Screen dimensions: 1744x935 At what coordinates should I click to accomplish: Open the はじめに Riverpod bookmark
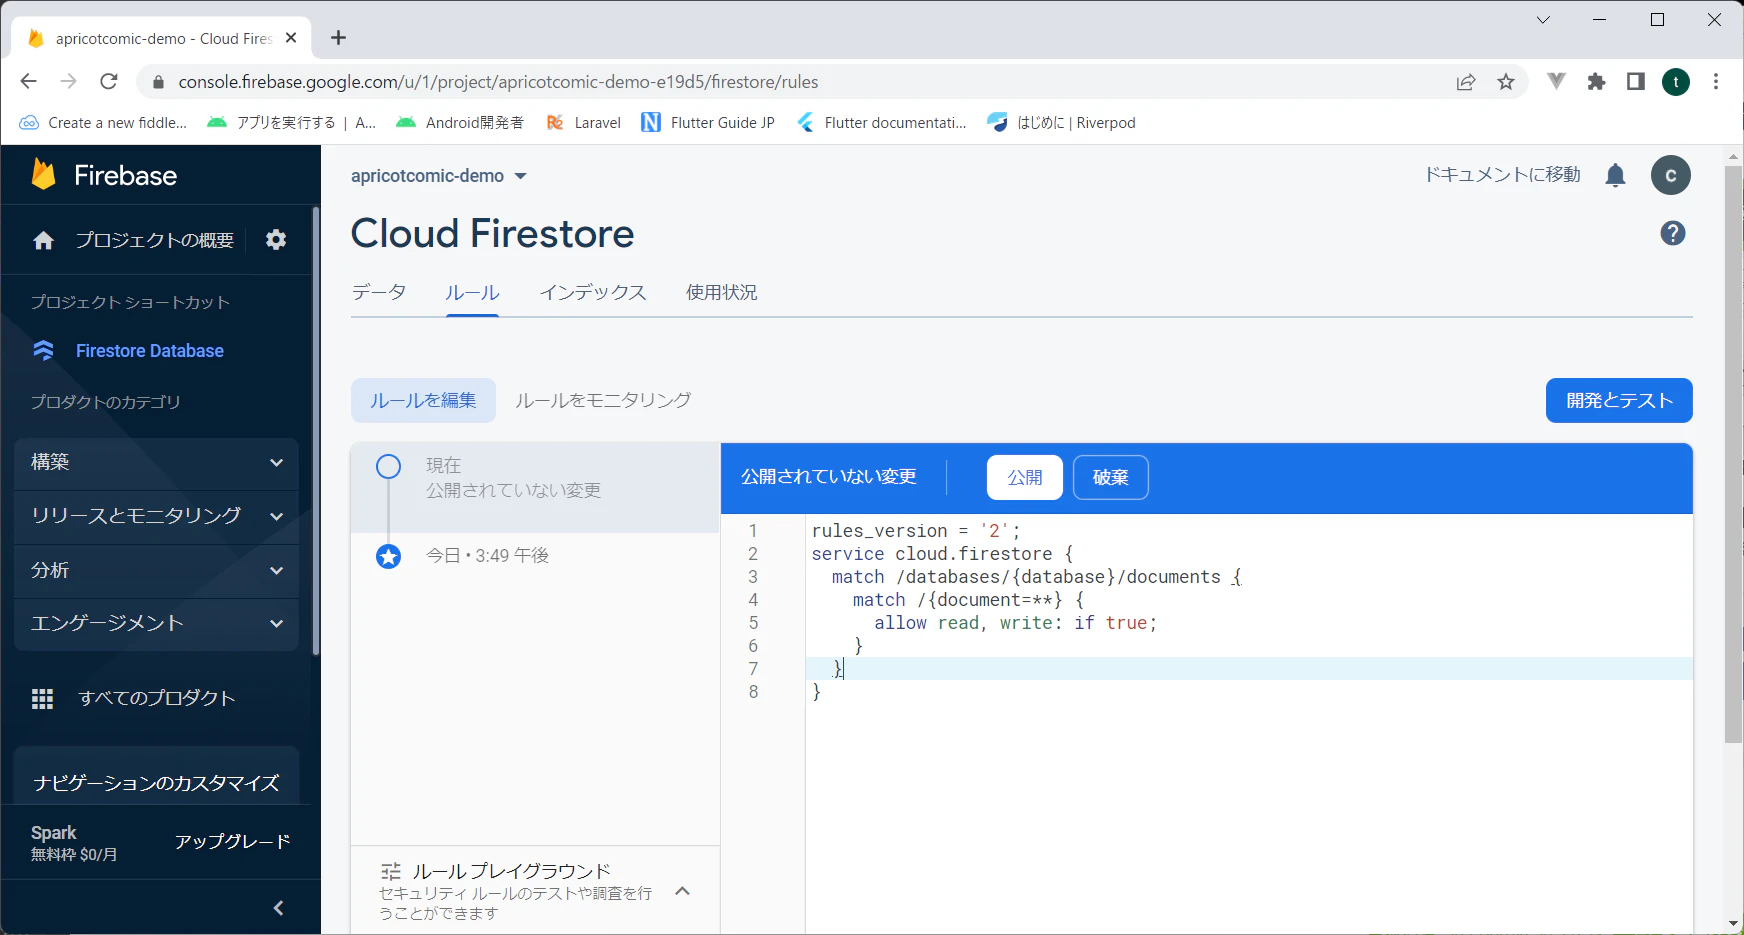[1061, 123]
